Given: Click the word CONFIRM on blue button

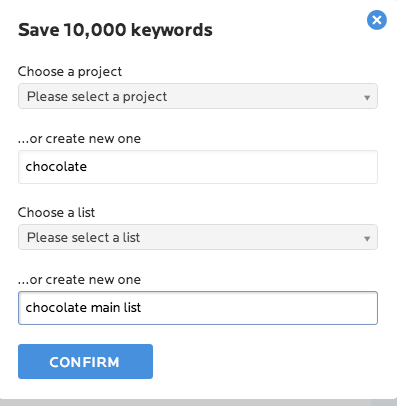Looking at the screenshot, I should click(x=84, y=362).
